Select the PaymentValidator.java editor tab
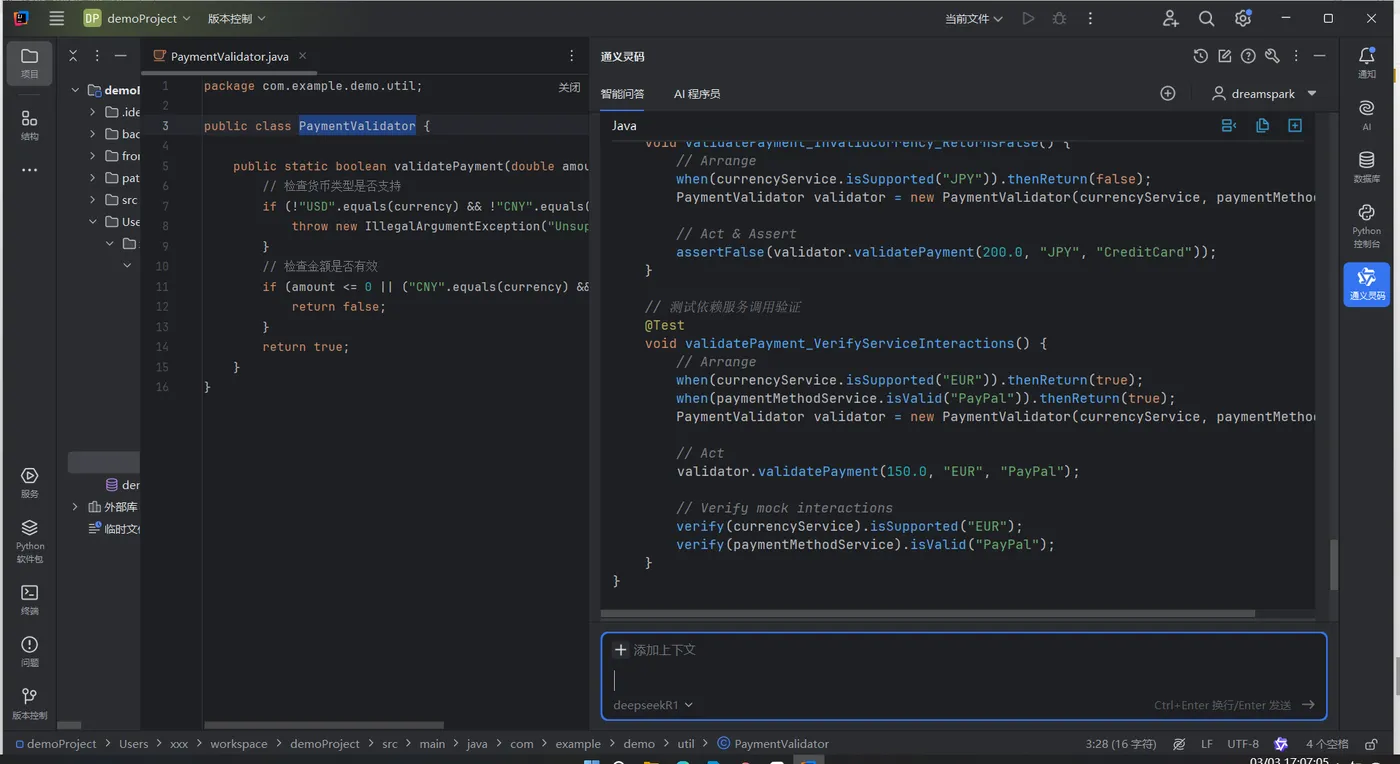Screen dimensions: 1400x764 coord(229,57)
